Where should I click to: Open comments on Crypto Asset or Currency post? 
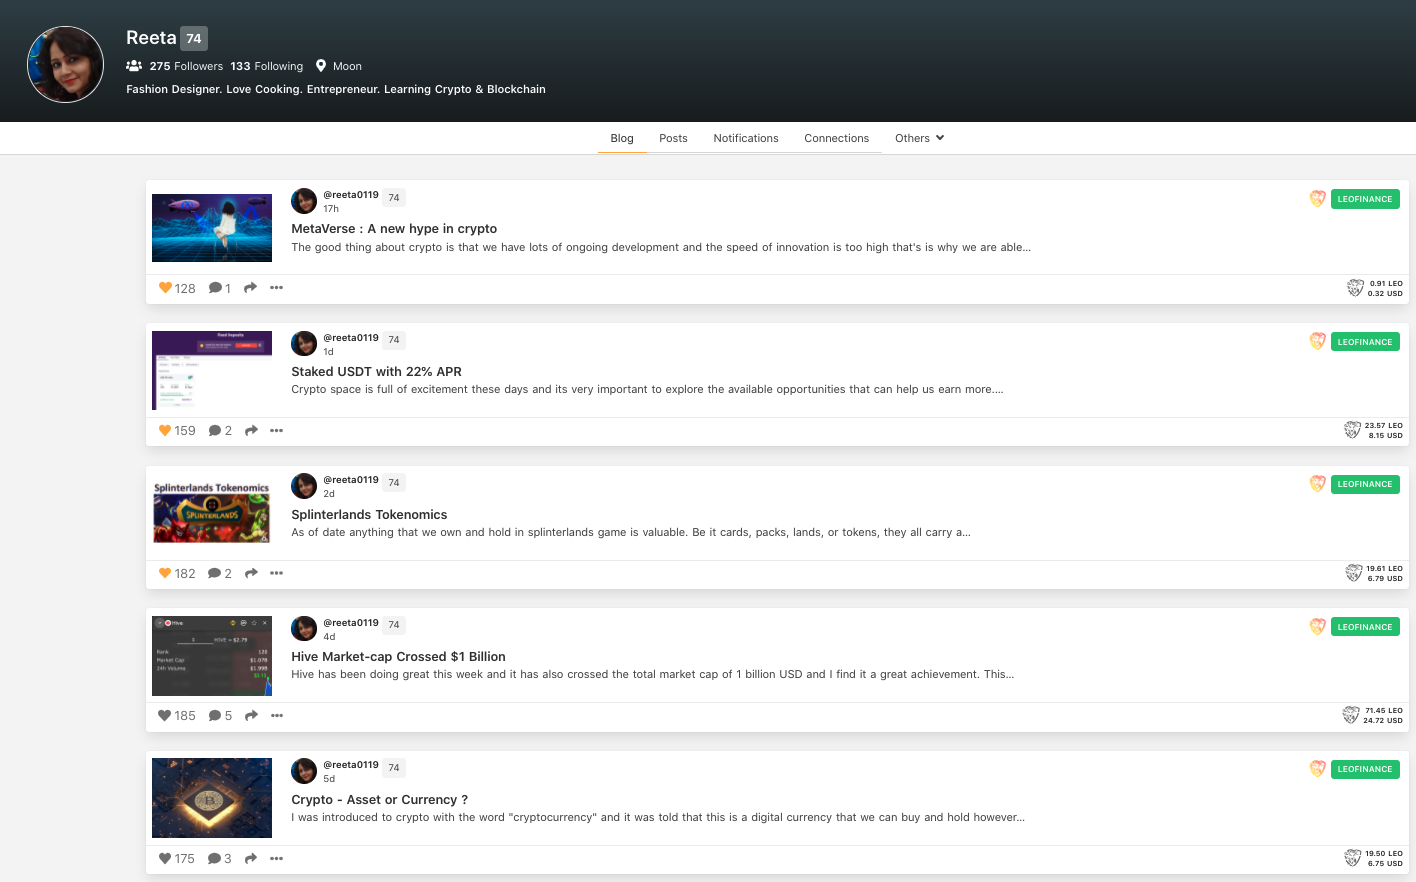(x=215, y=858)
